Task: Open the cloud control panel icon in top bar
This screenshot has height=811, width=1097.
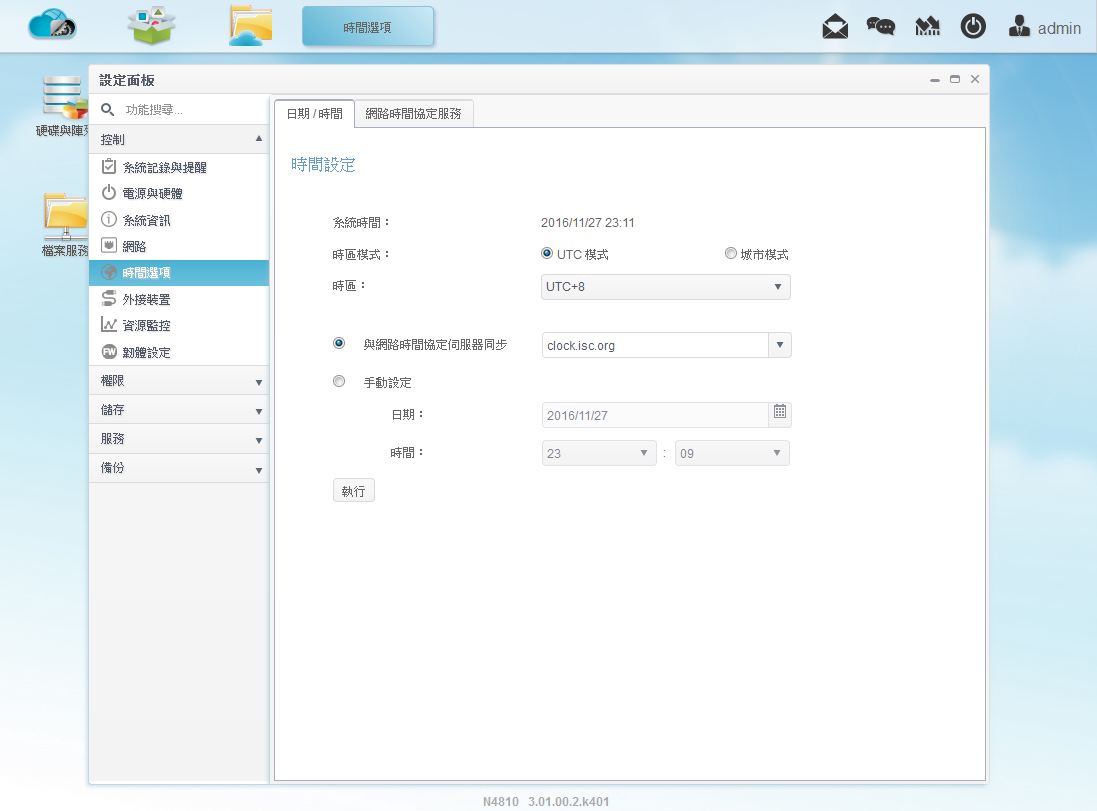Action: (x=52, y=25)
